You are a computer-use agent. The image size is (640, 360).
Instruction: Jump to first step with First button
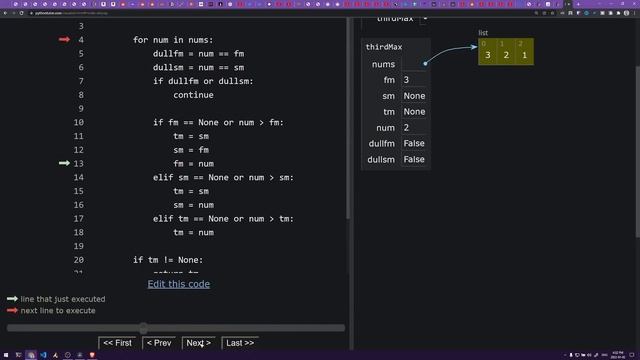click(117, 343)
